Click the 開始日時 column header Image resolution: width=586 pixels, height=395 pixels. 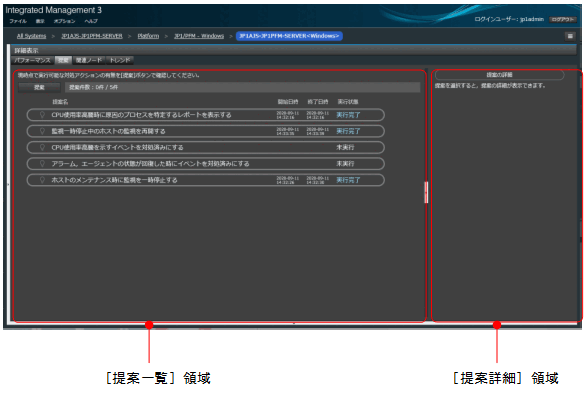287,102
